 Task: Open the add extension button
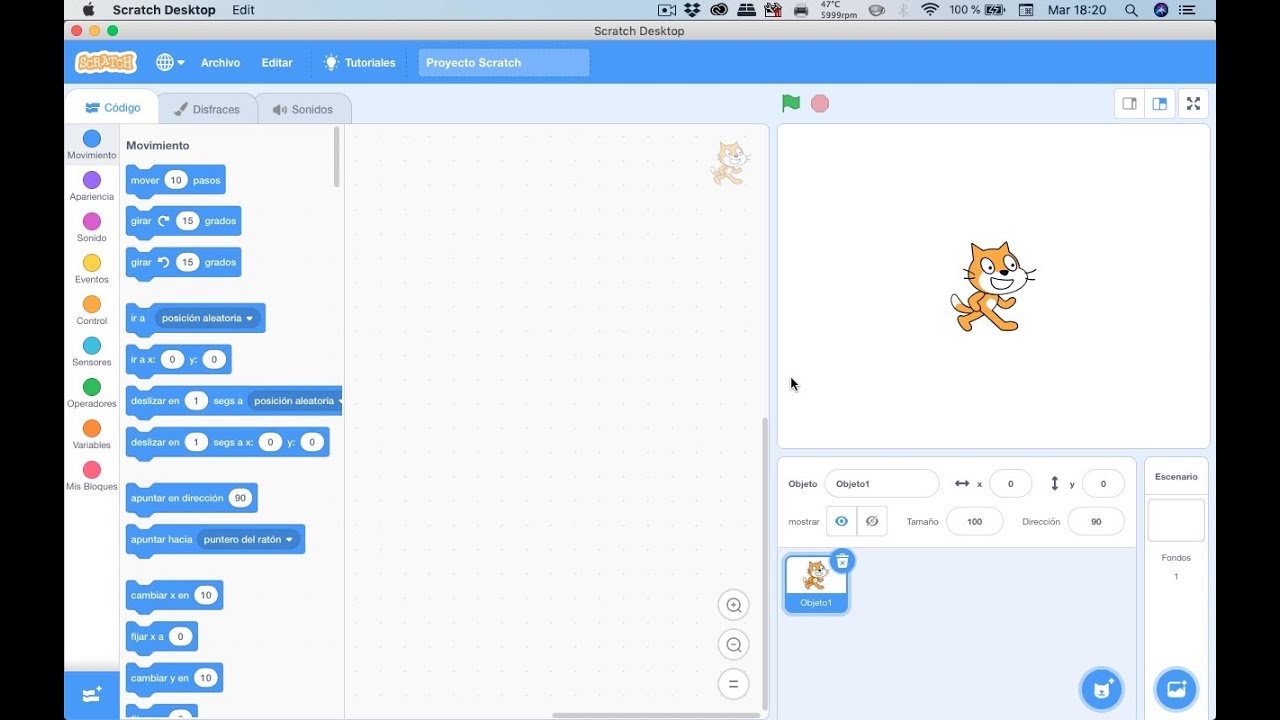point(92,695)
